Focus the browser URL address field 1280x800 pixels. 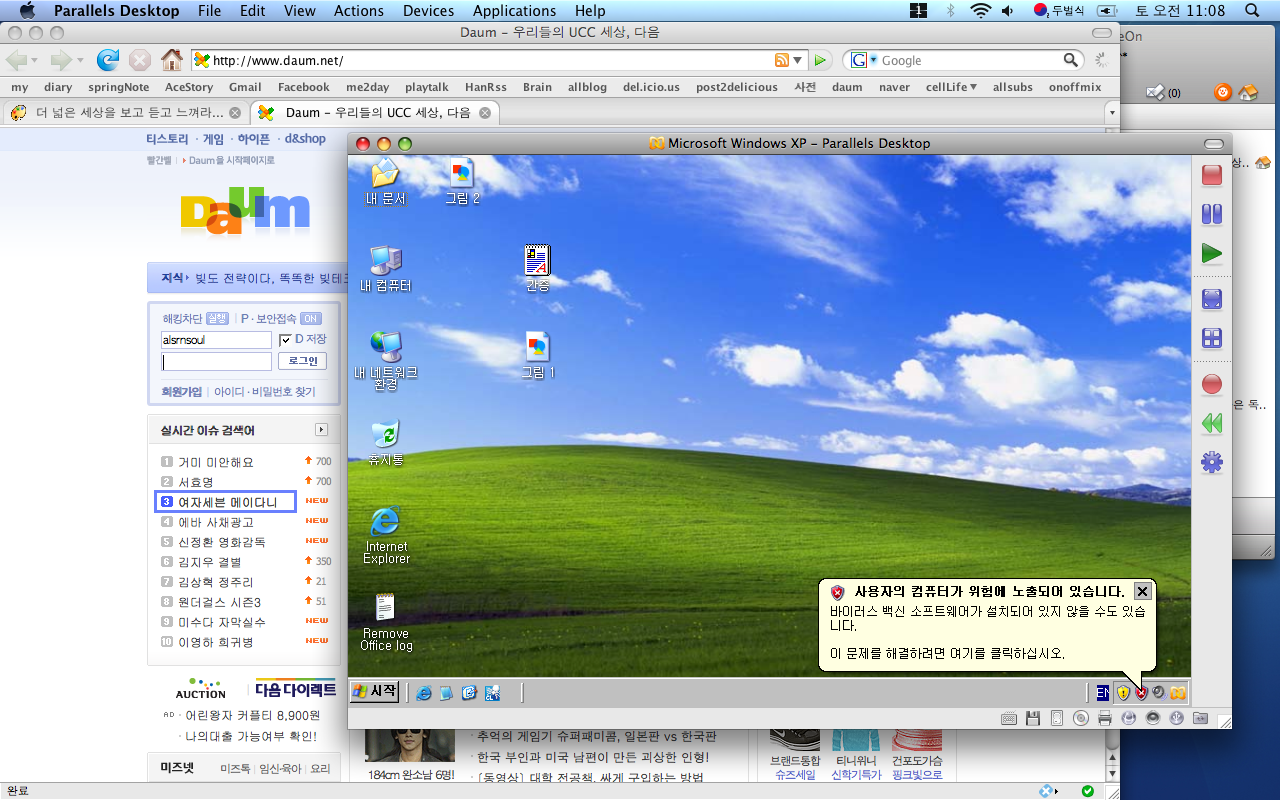[x=490, y=60]
